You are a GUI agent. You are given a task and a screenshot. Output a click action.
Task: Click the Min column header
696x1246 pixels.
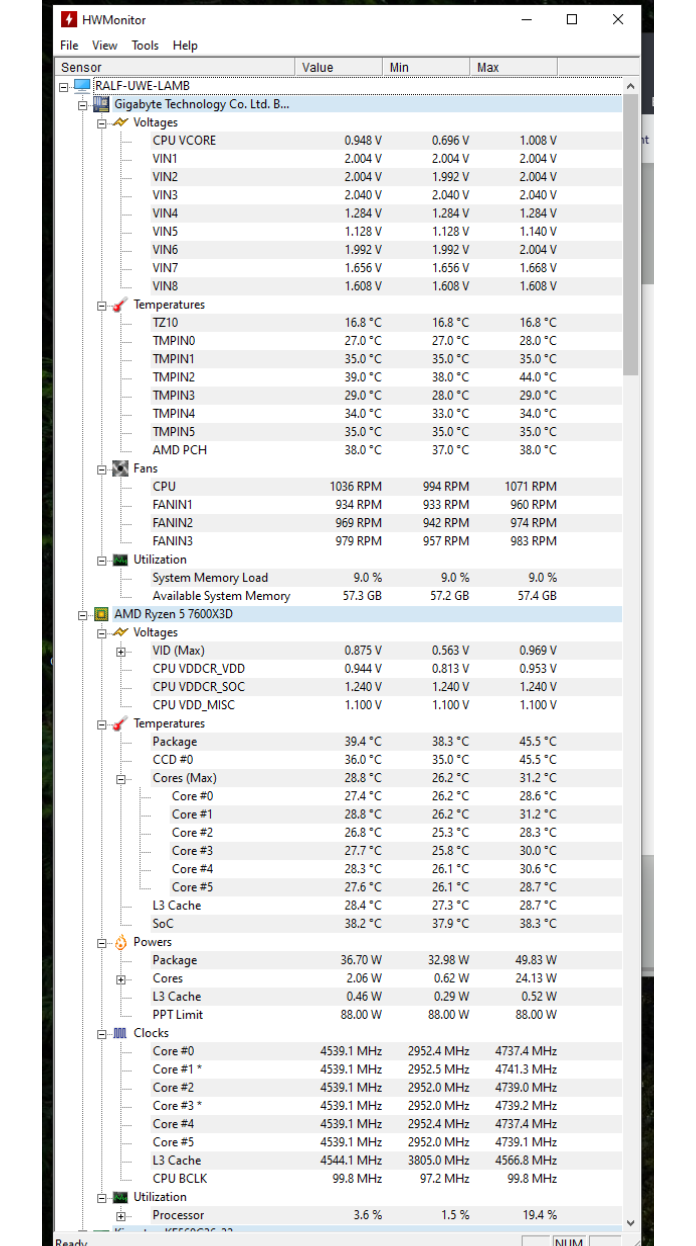pos(427,67)
